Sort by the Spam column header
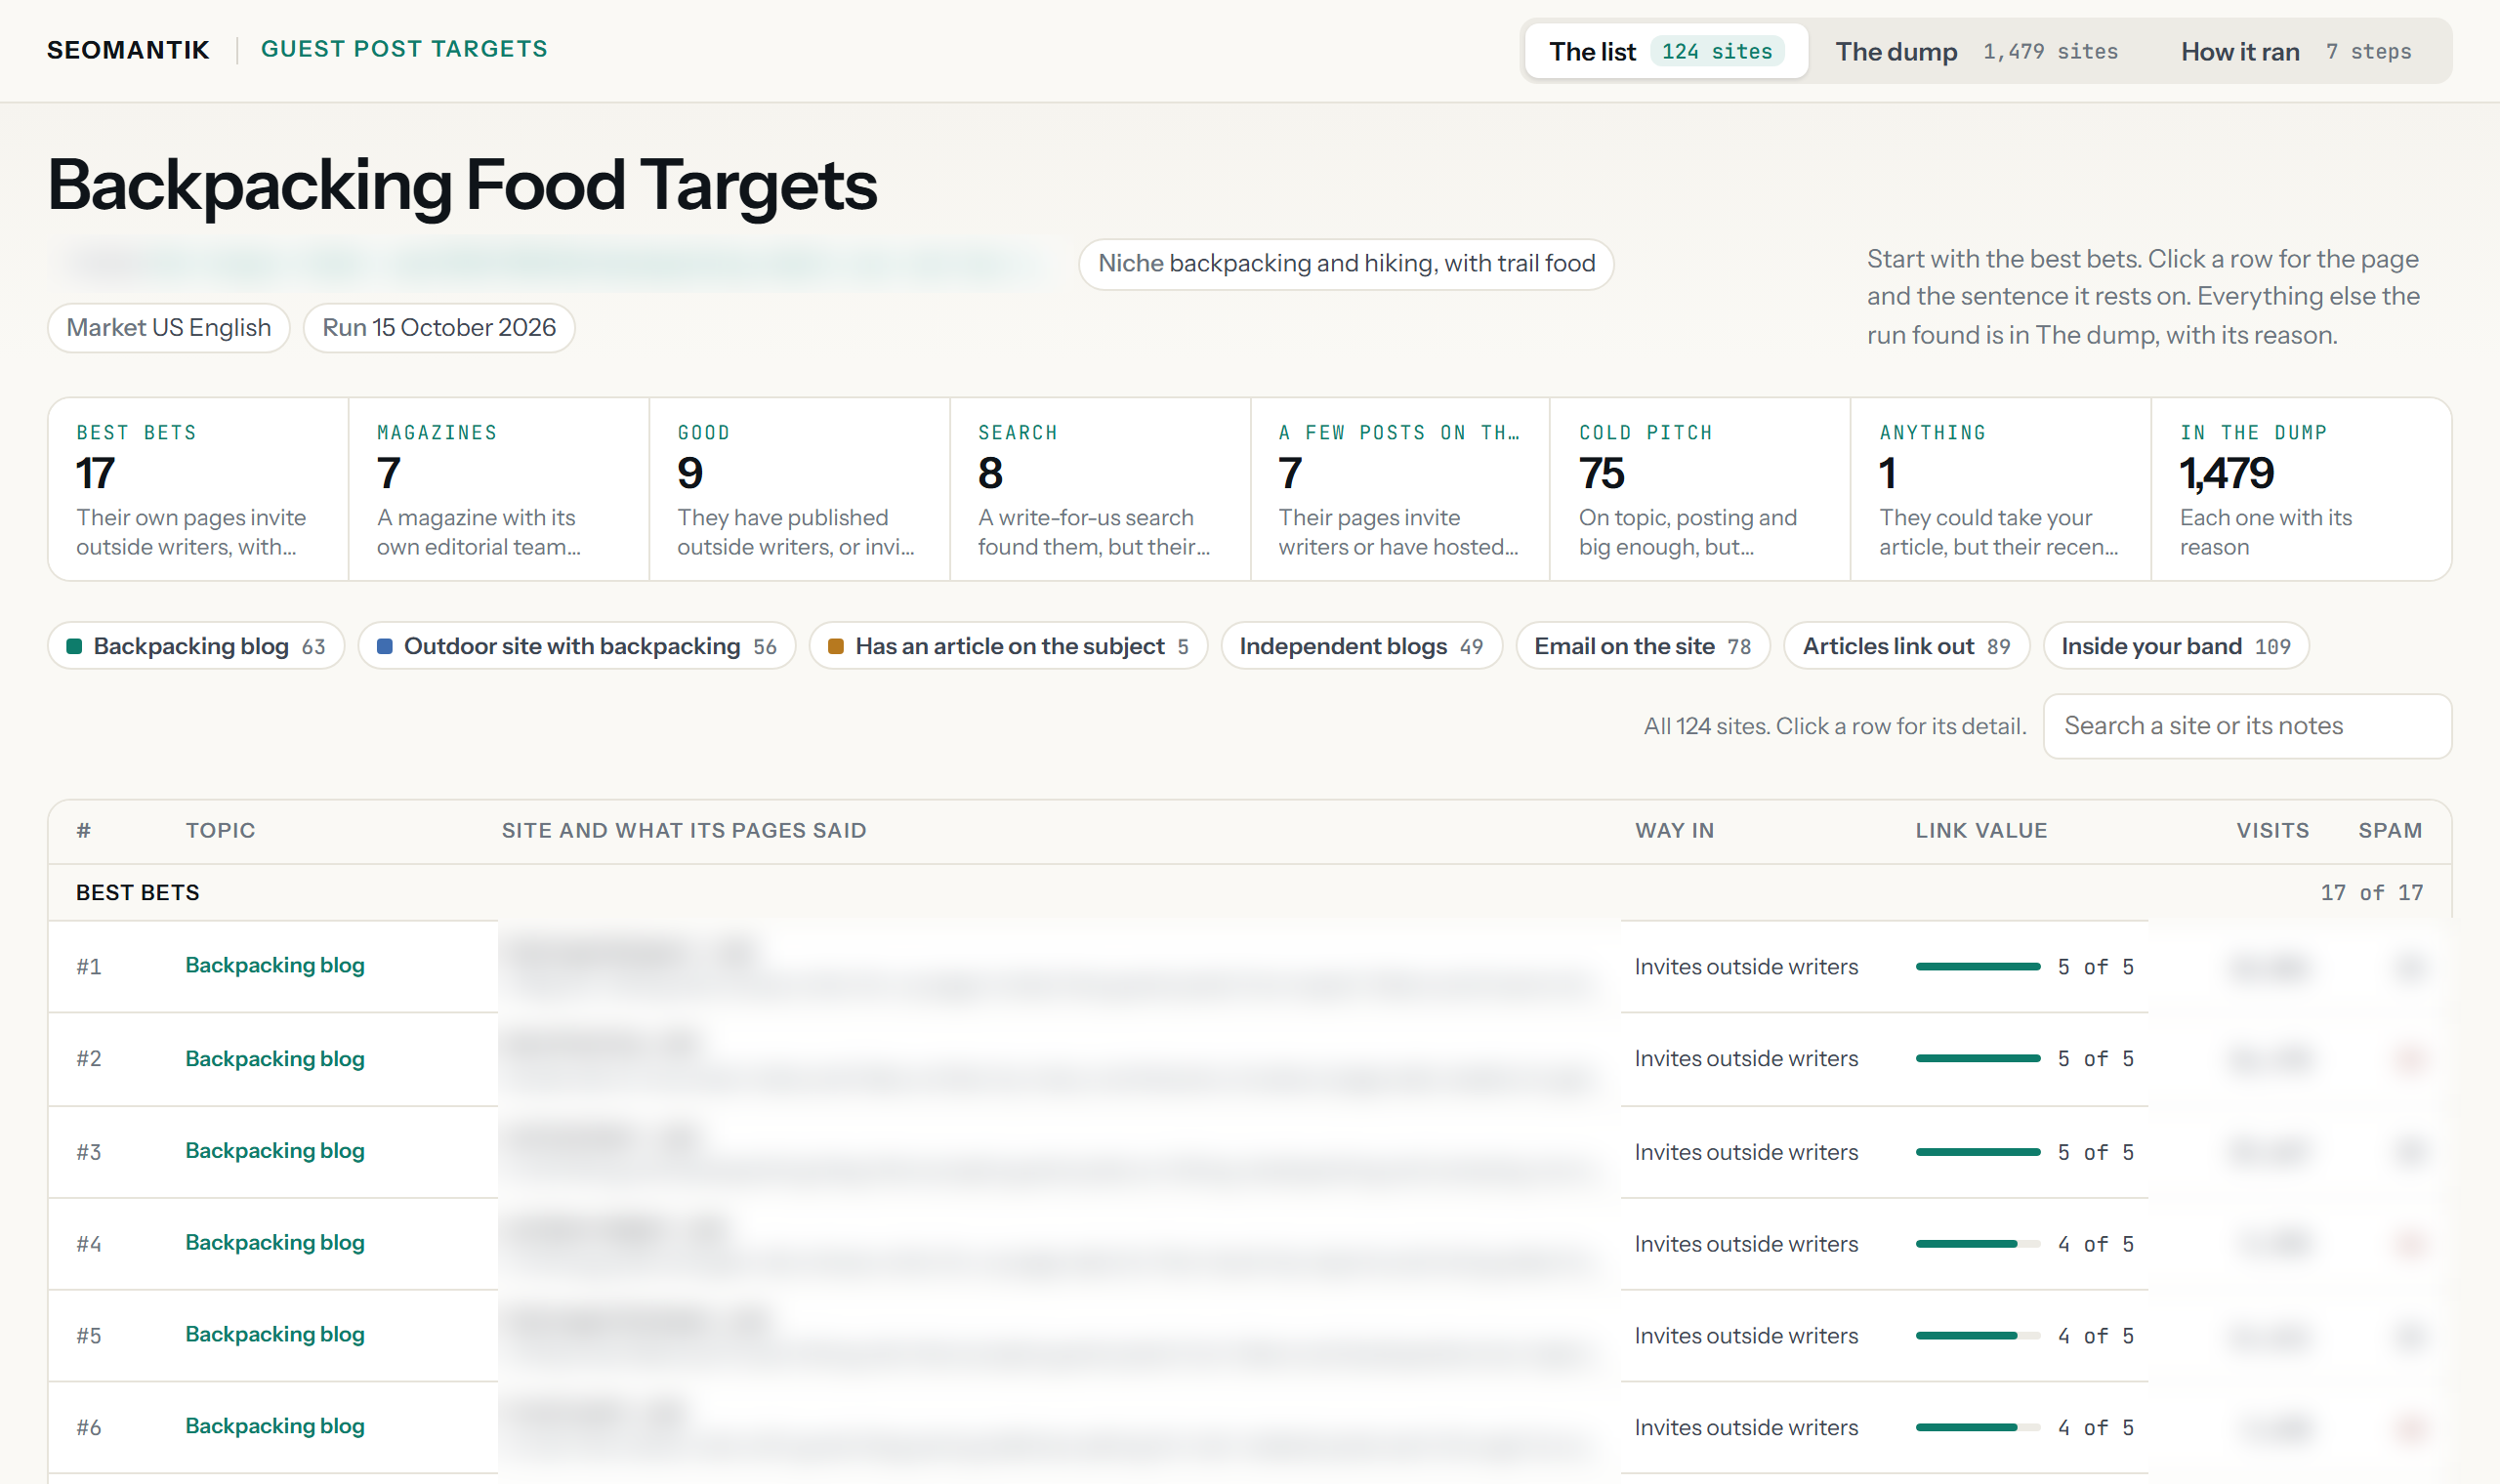 click(x=2390, y=830)
